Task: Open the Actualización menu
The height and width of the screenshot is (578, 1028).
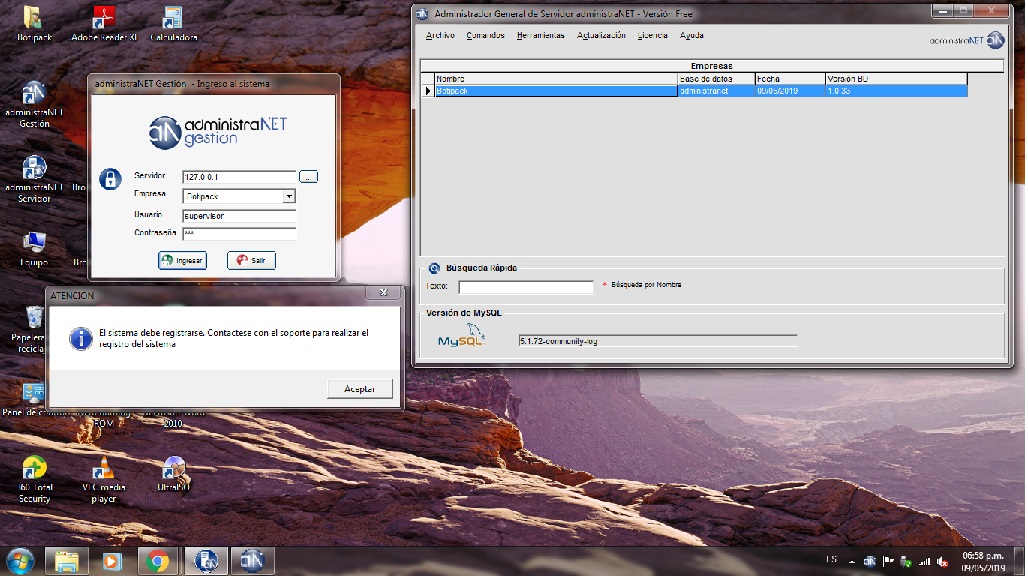Action: pos(601,35)
